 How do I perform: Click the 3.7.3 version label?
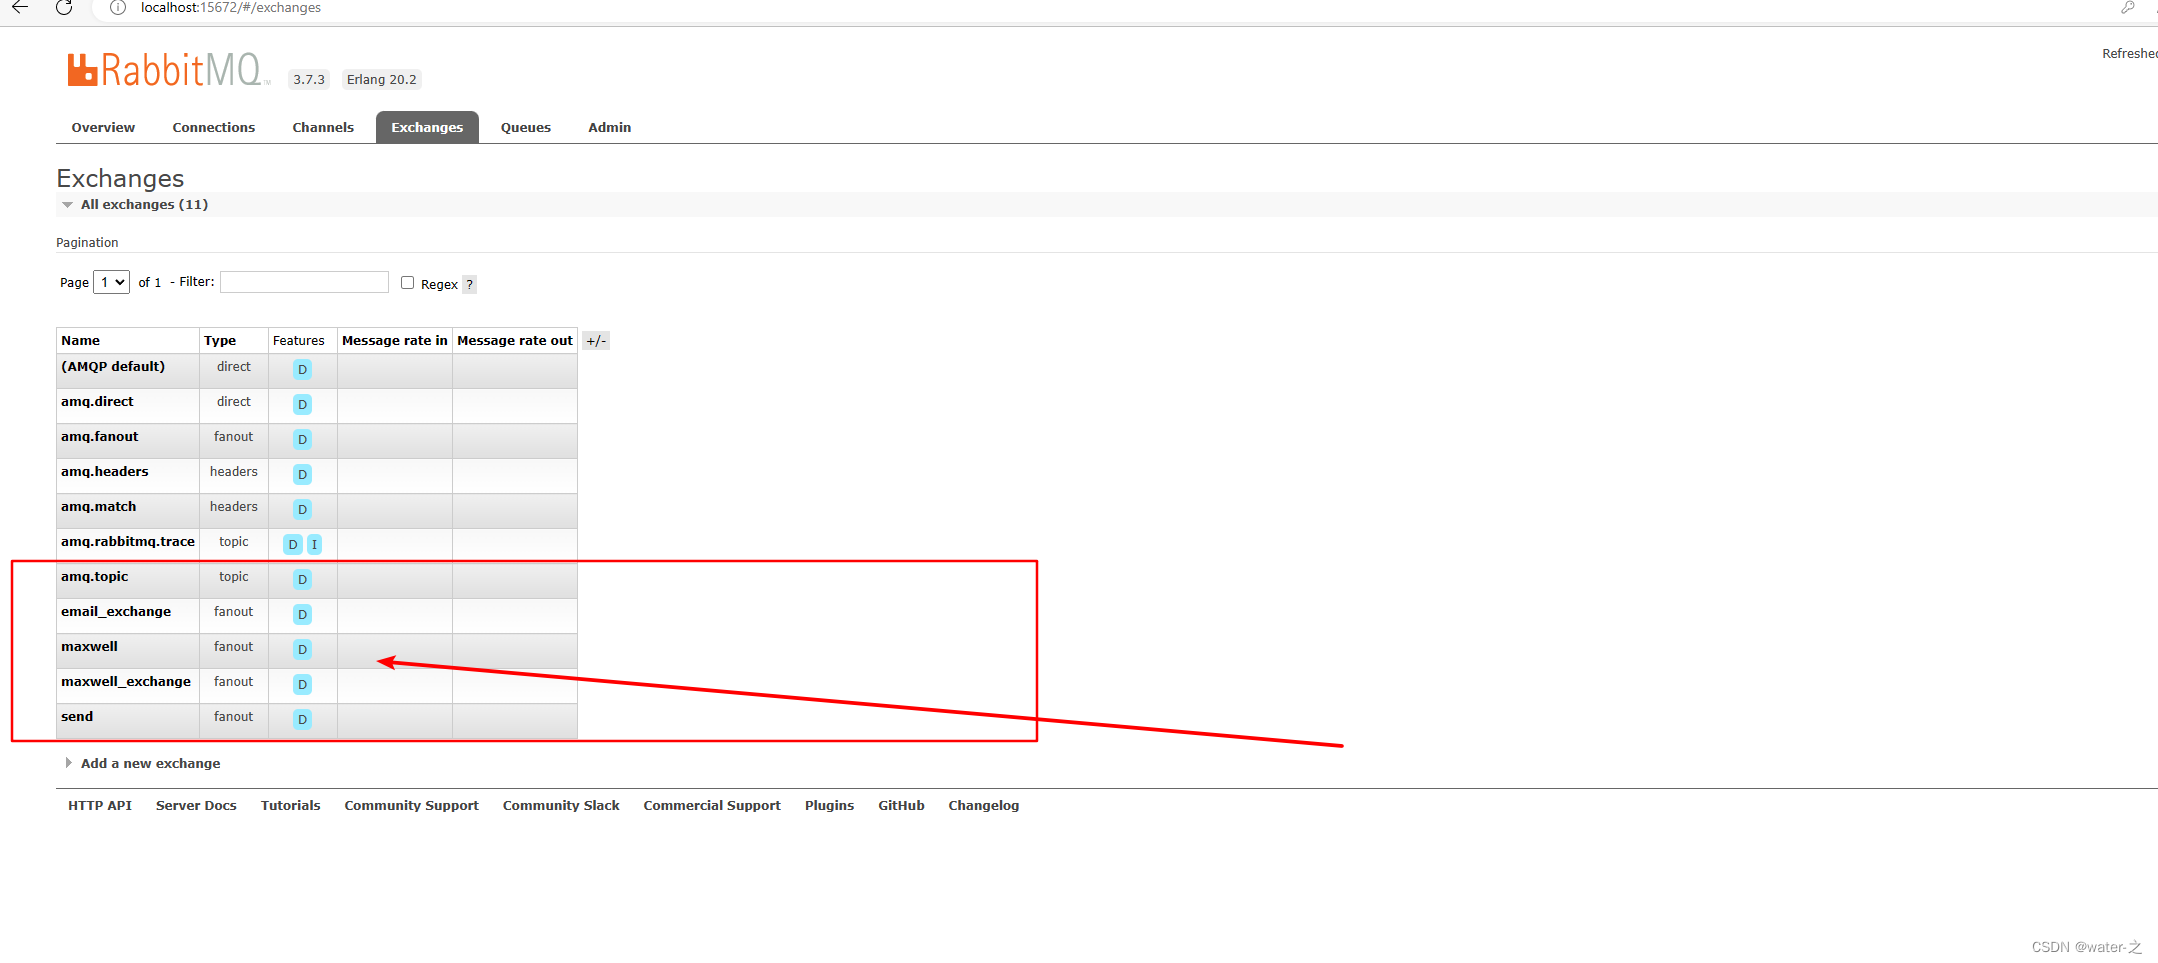click(x=309, y=80)
